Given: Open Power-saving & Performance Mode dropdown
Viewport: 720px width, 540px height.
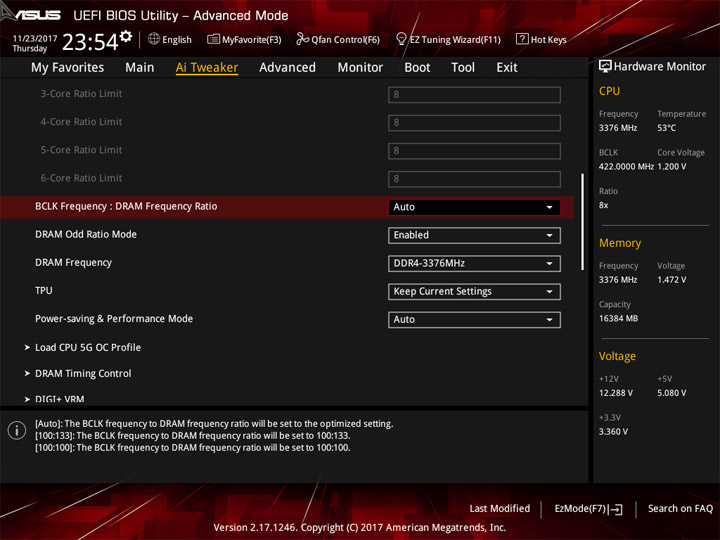Looking at the screenshot, I should pos(474,320).
